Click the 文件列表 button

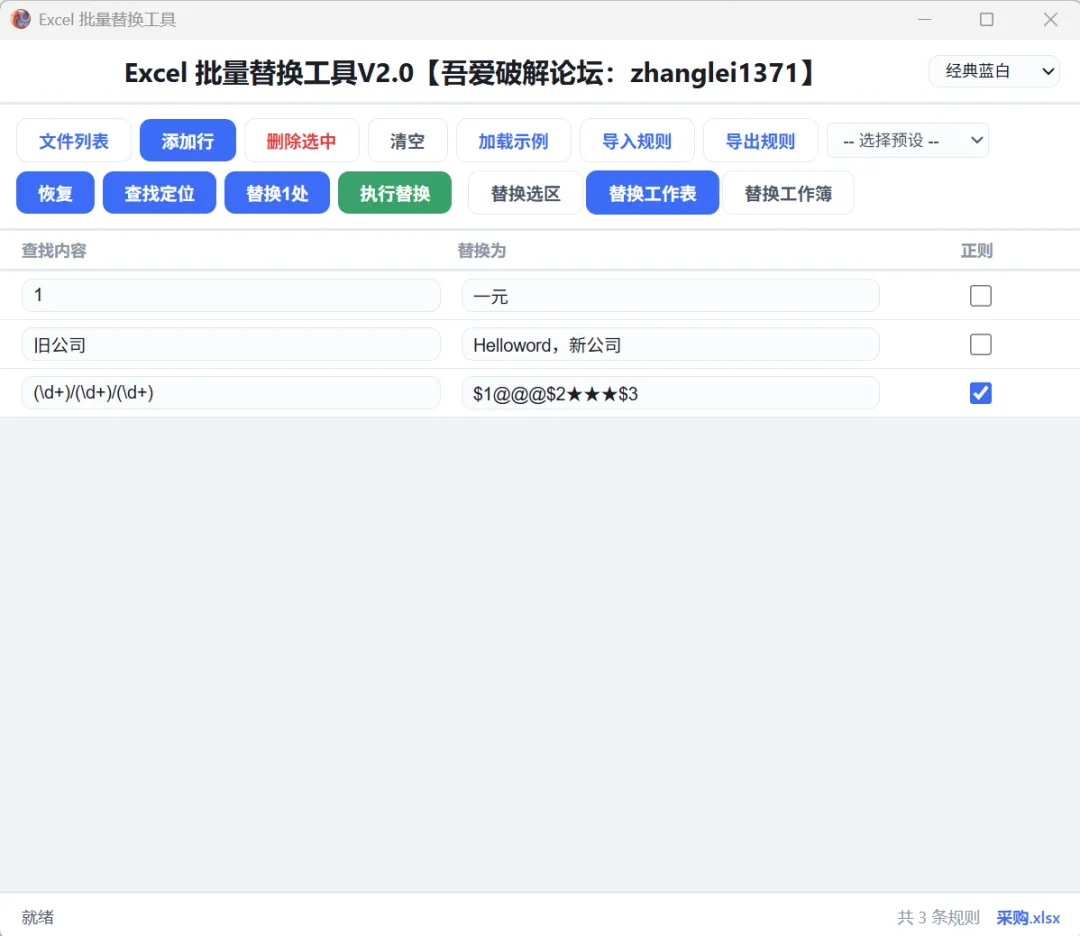click(x=74, y=141)
